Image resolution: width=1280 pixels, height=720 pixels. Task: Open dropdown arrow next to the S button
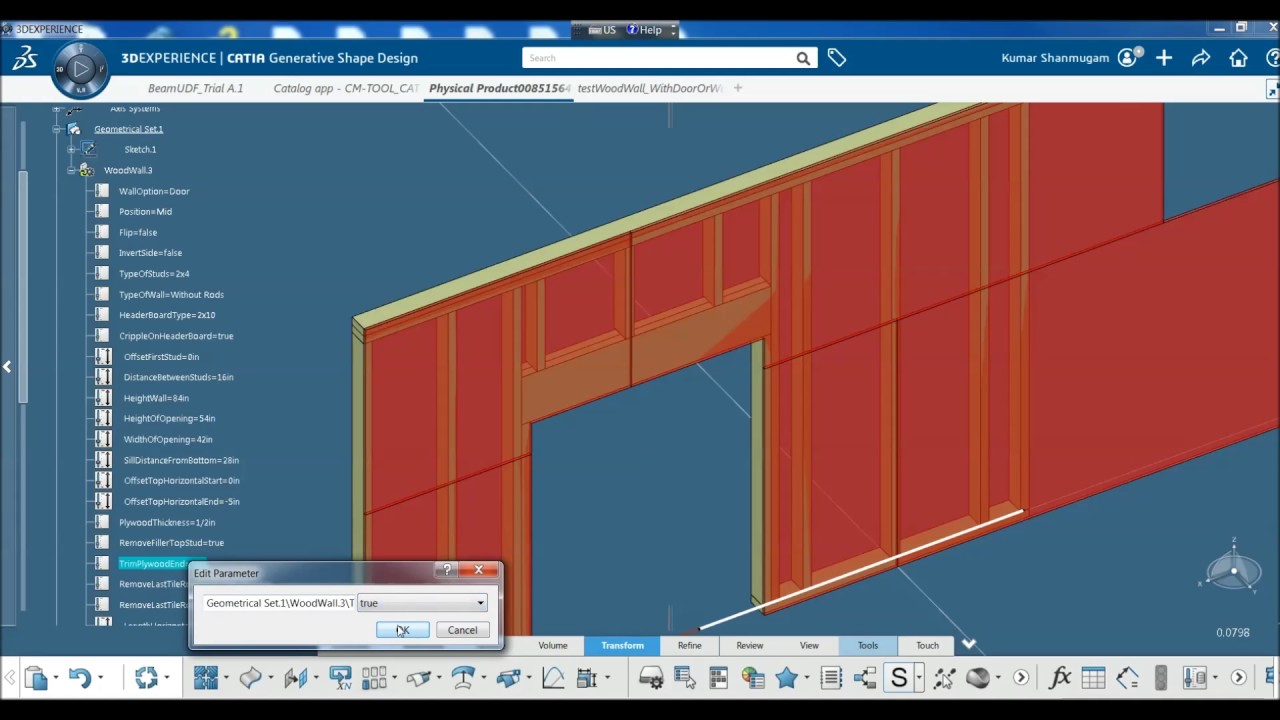(x=919, y=678)
